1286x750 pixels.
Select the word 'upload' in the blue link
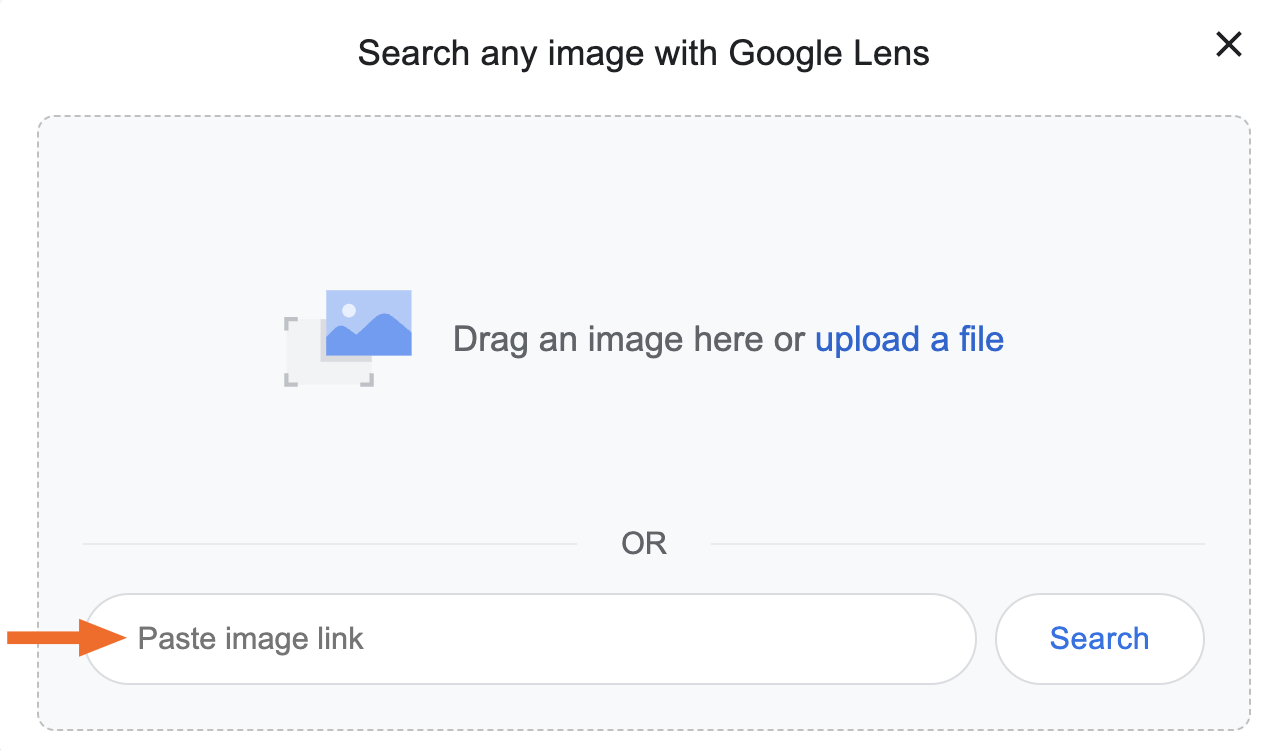868,339
